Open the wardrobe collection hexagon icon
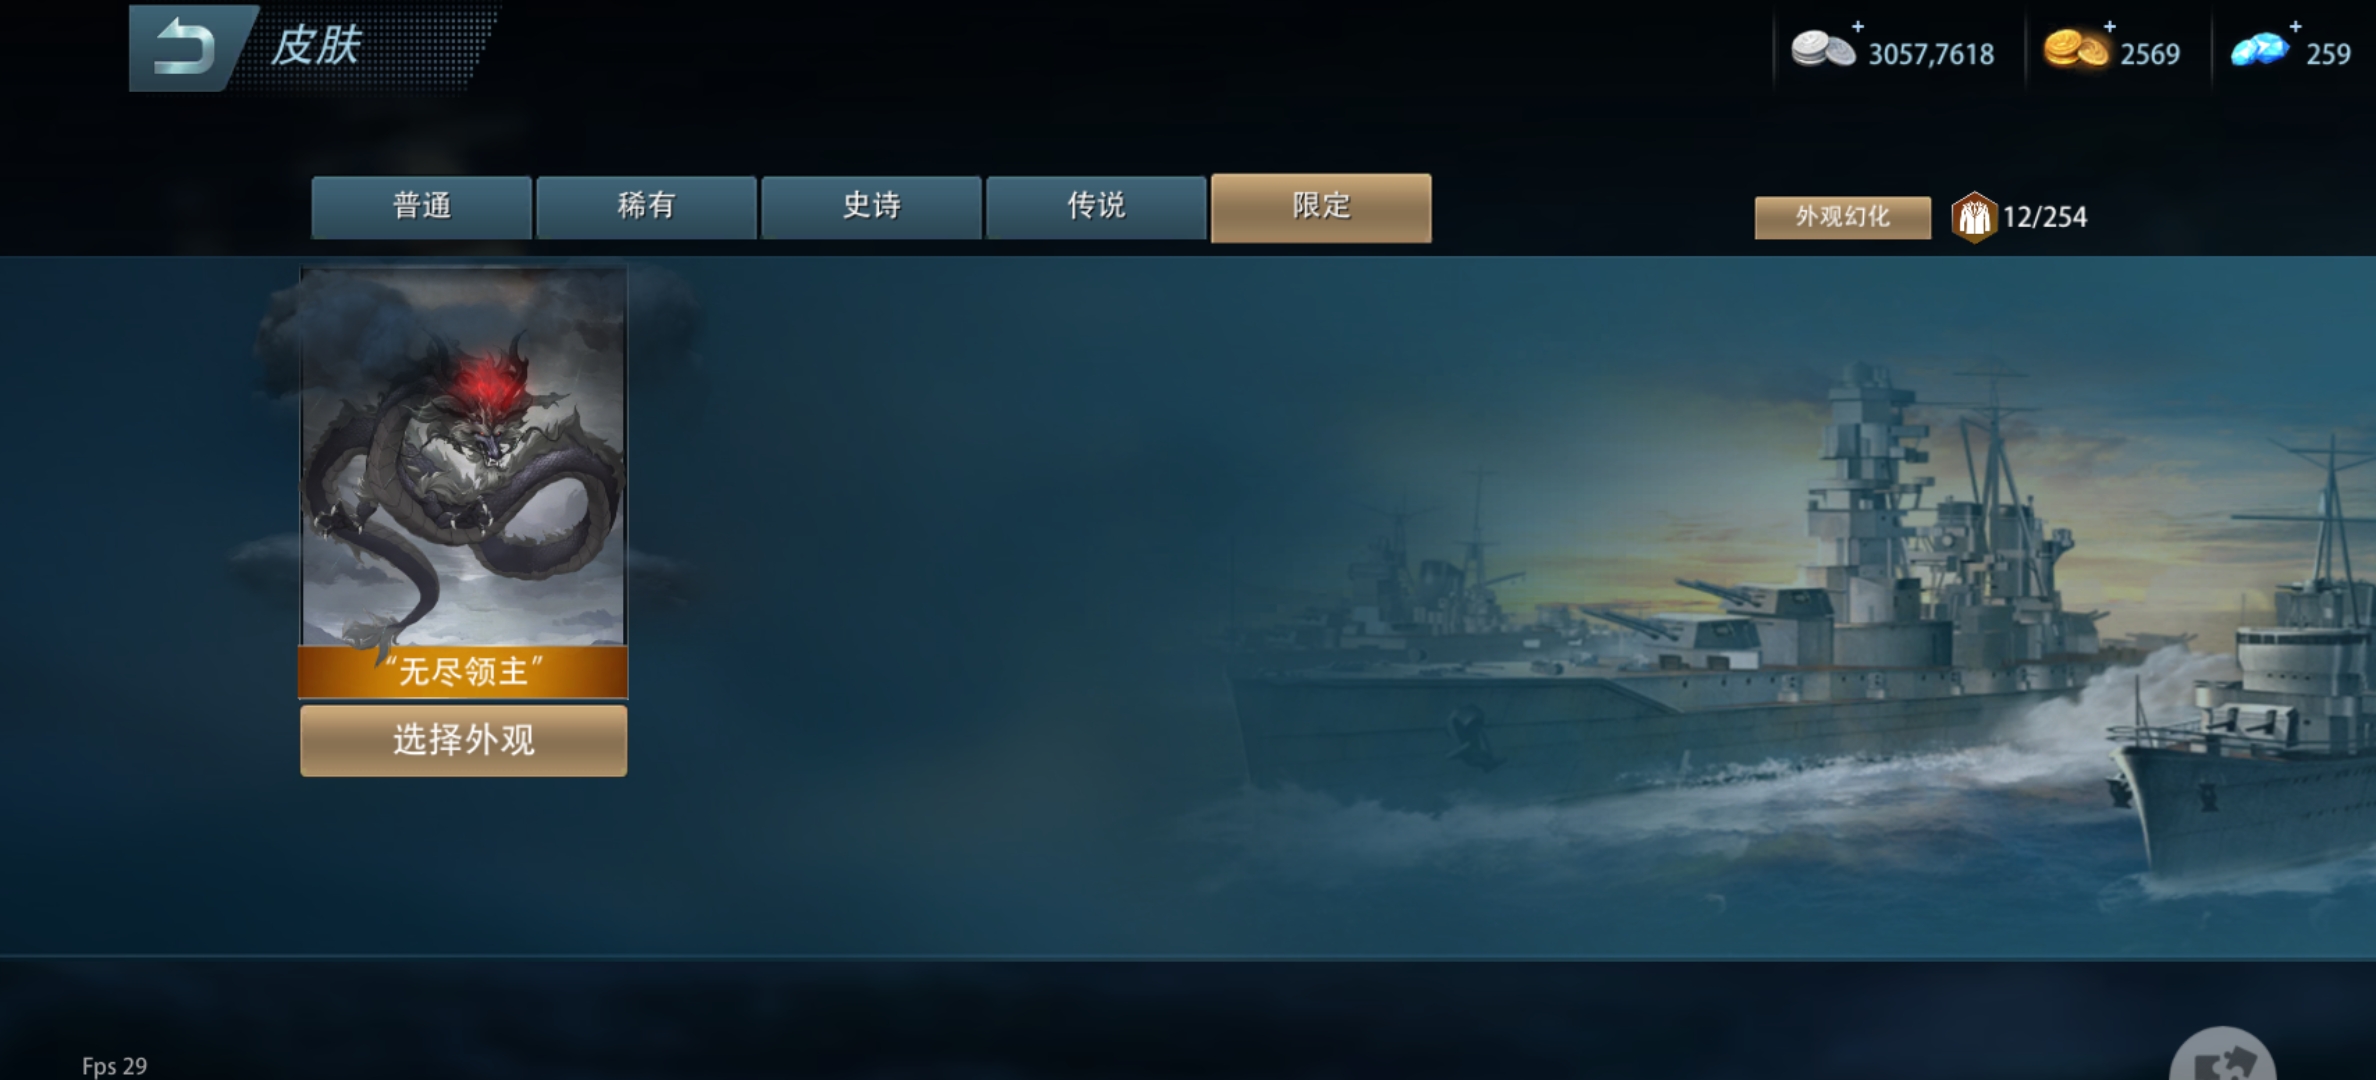Viewport: 2376px width, 1080px height. (x=1974, y=217)
